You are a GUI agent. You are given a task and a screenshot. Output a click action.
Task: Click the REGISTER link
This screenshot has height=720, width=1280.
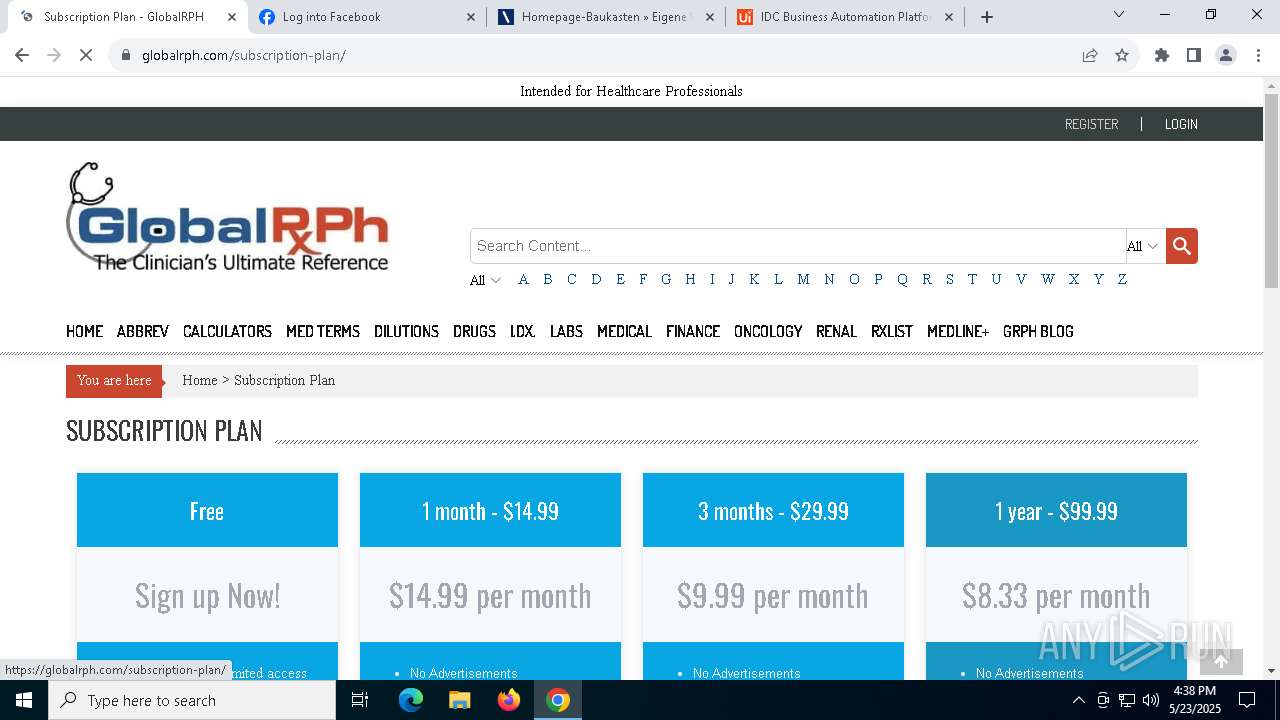click(1091, 124)
